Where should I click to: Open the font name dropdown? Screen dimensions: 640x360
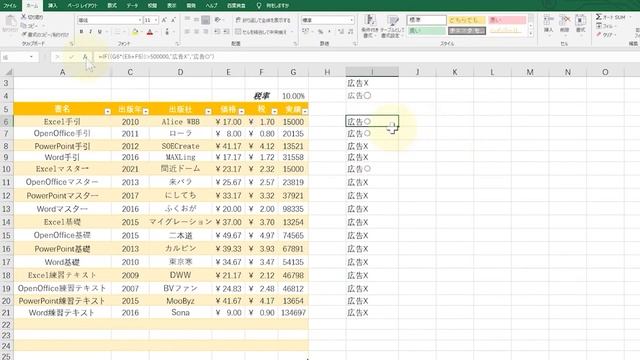pyautogui.click(x=139, y=20)
